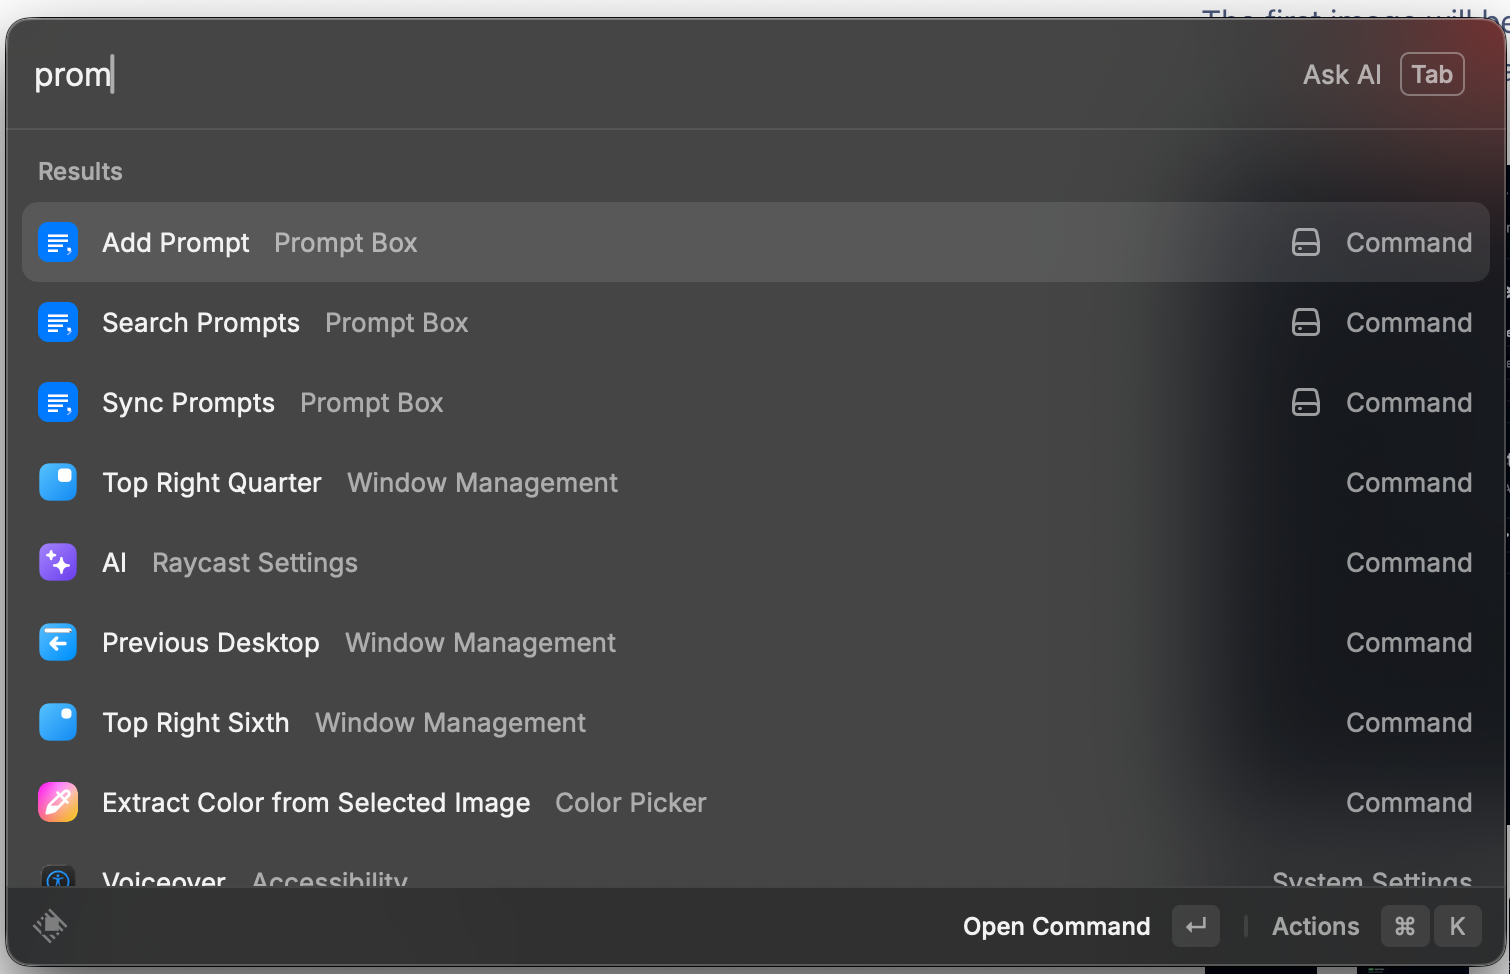This screenshot has width=1510, height=974.
Task: Click the Search Prompts blue icon
Action: pyautogui.click(x=58, y=322)
